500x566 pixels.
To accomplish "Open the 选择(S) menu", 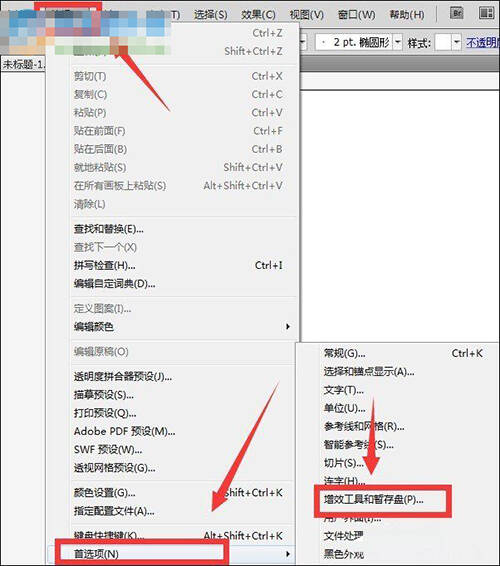I will [x=210, y=14].
